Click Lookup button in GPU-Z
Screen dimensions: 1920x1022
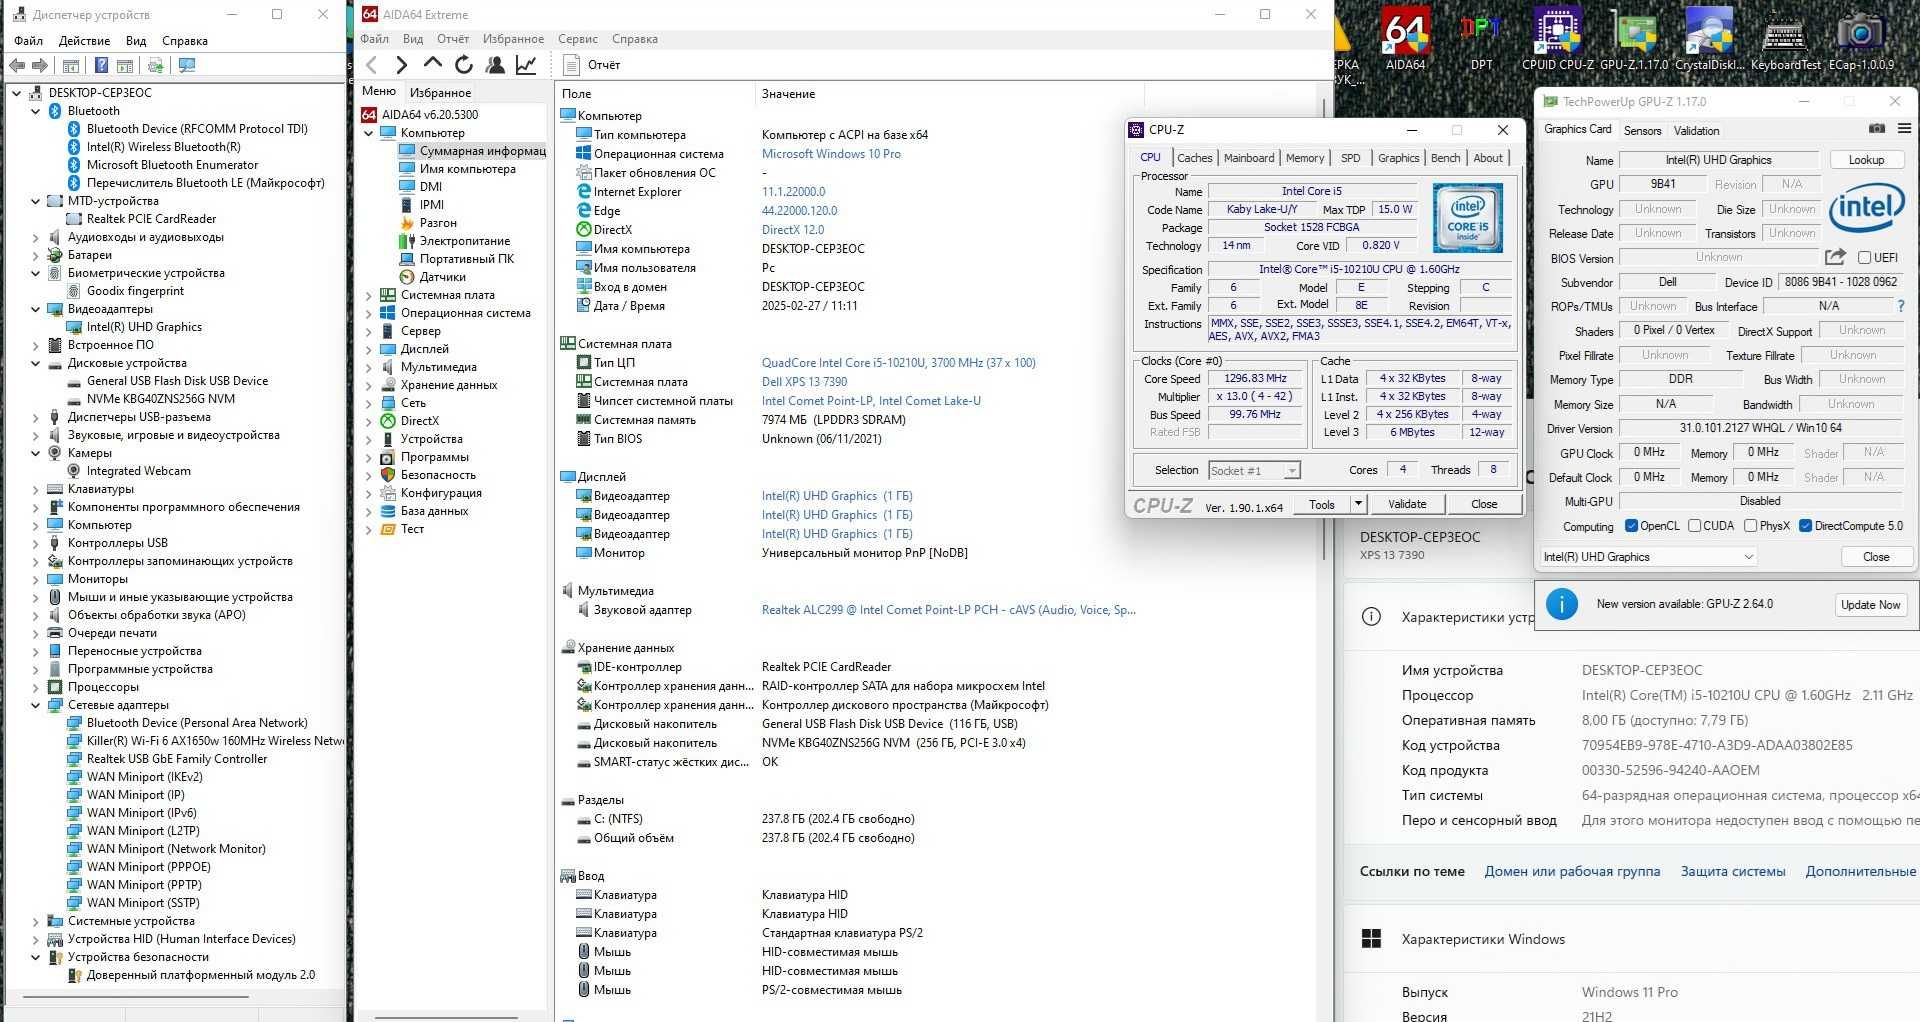tap(1866, 160)
